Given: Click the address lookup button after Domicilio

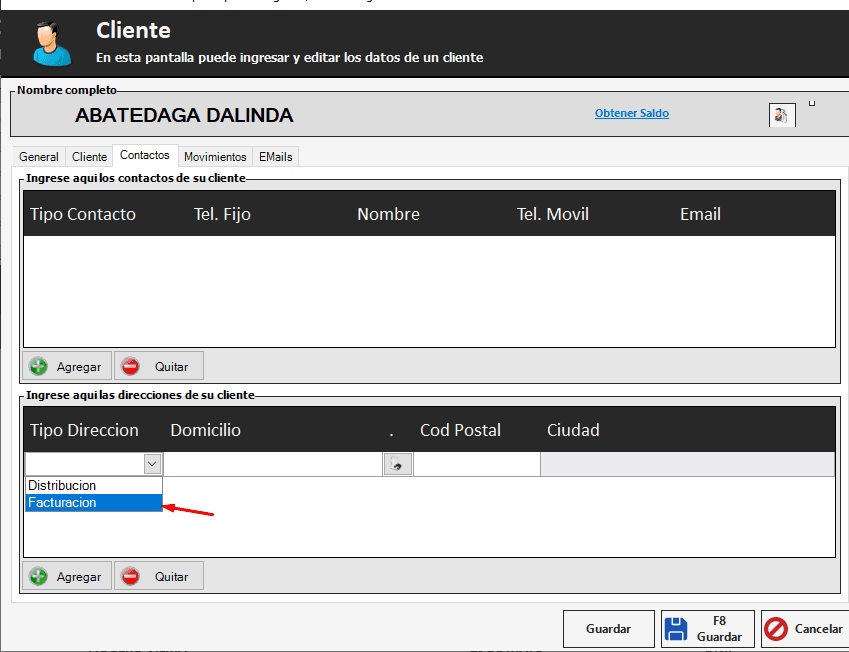Looking at the screenshot, I should (398, 464).
